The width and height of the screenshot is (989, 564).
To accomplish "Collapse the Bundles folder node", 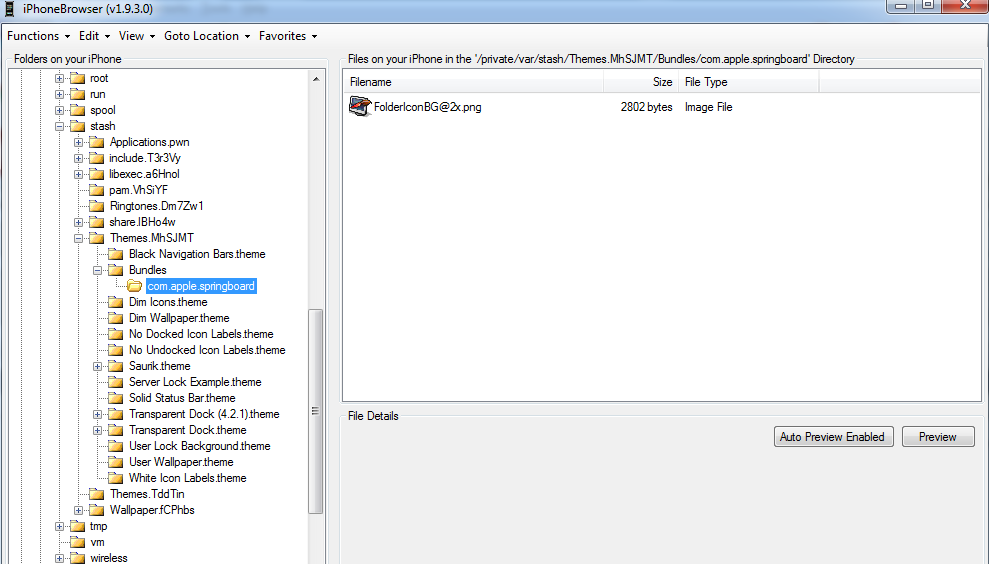I will [98, 270].
